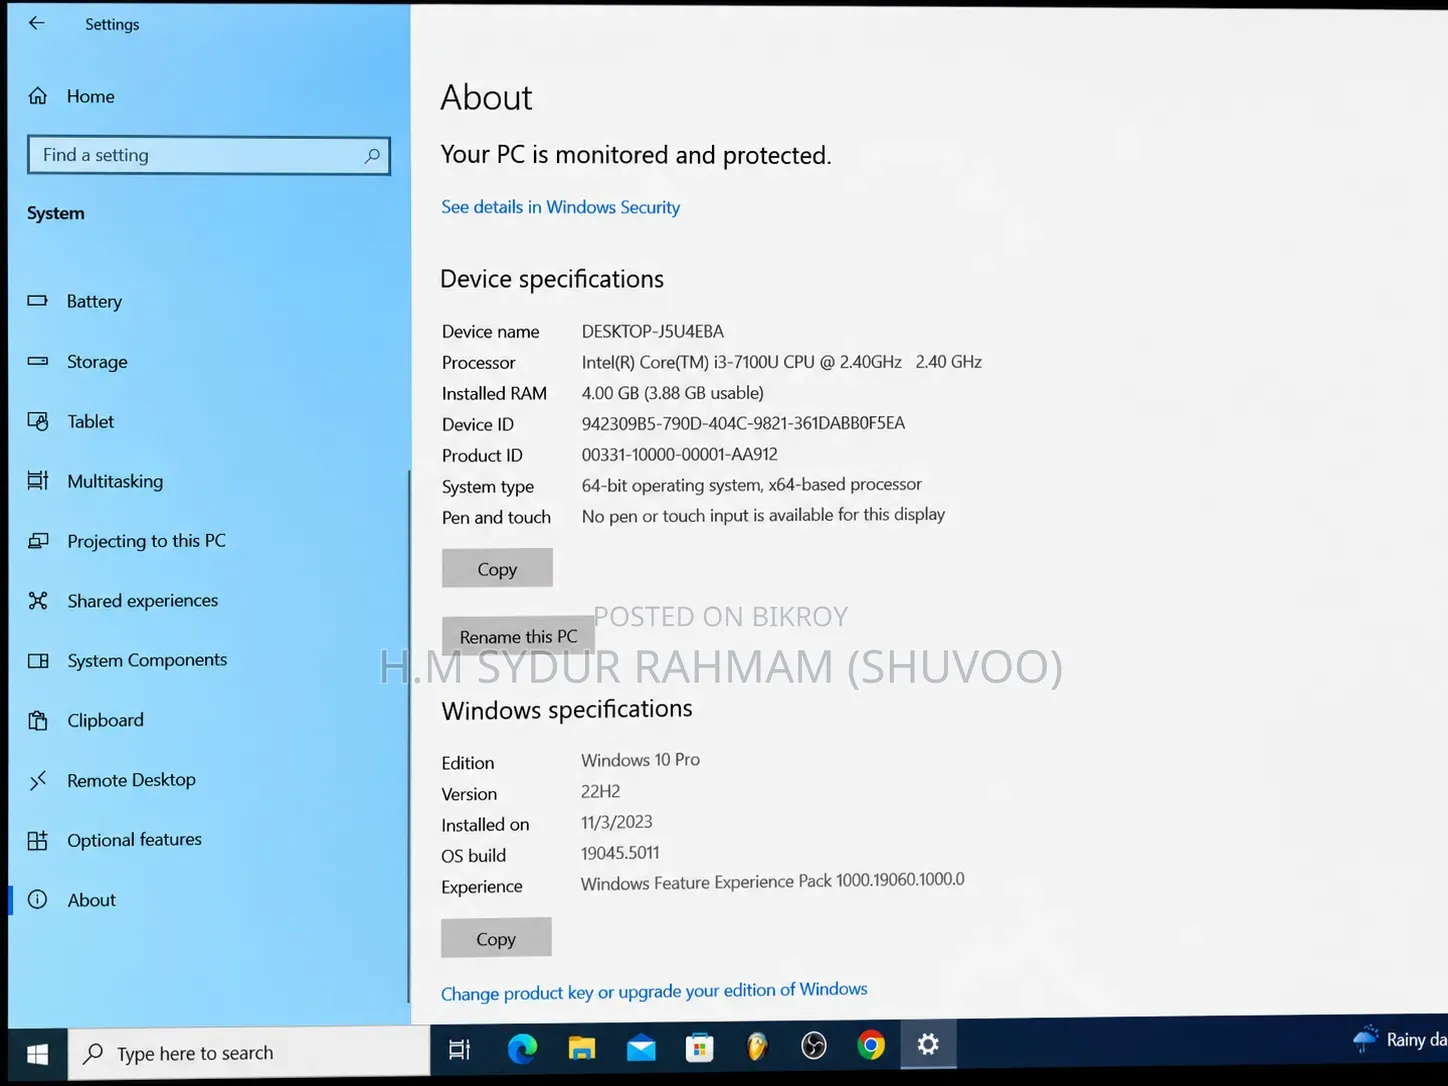Click Copy under Windows specifications
1448x1086 pixels.
[496, 938]
